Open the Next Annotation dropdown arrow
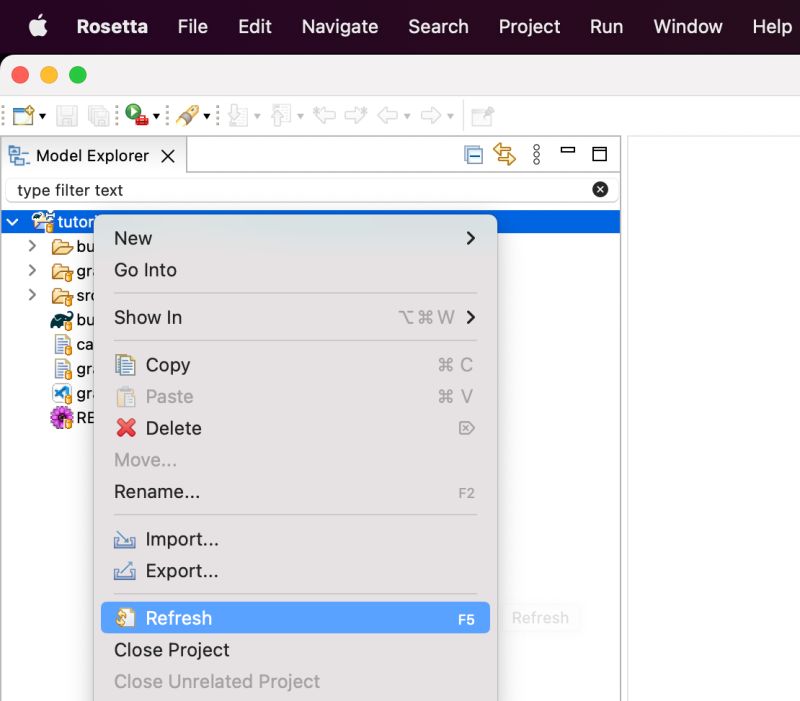The width and height of the screenshot is (800, 701). [x=257, y=116]
